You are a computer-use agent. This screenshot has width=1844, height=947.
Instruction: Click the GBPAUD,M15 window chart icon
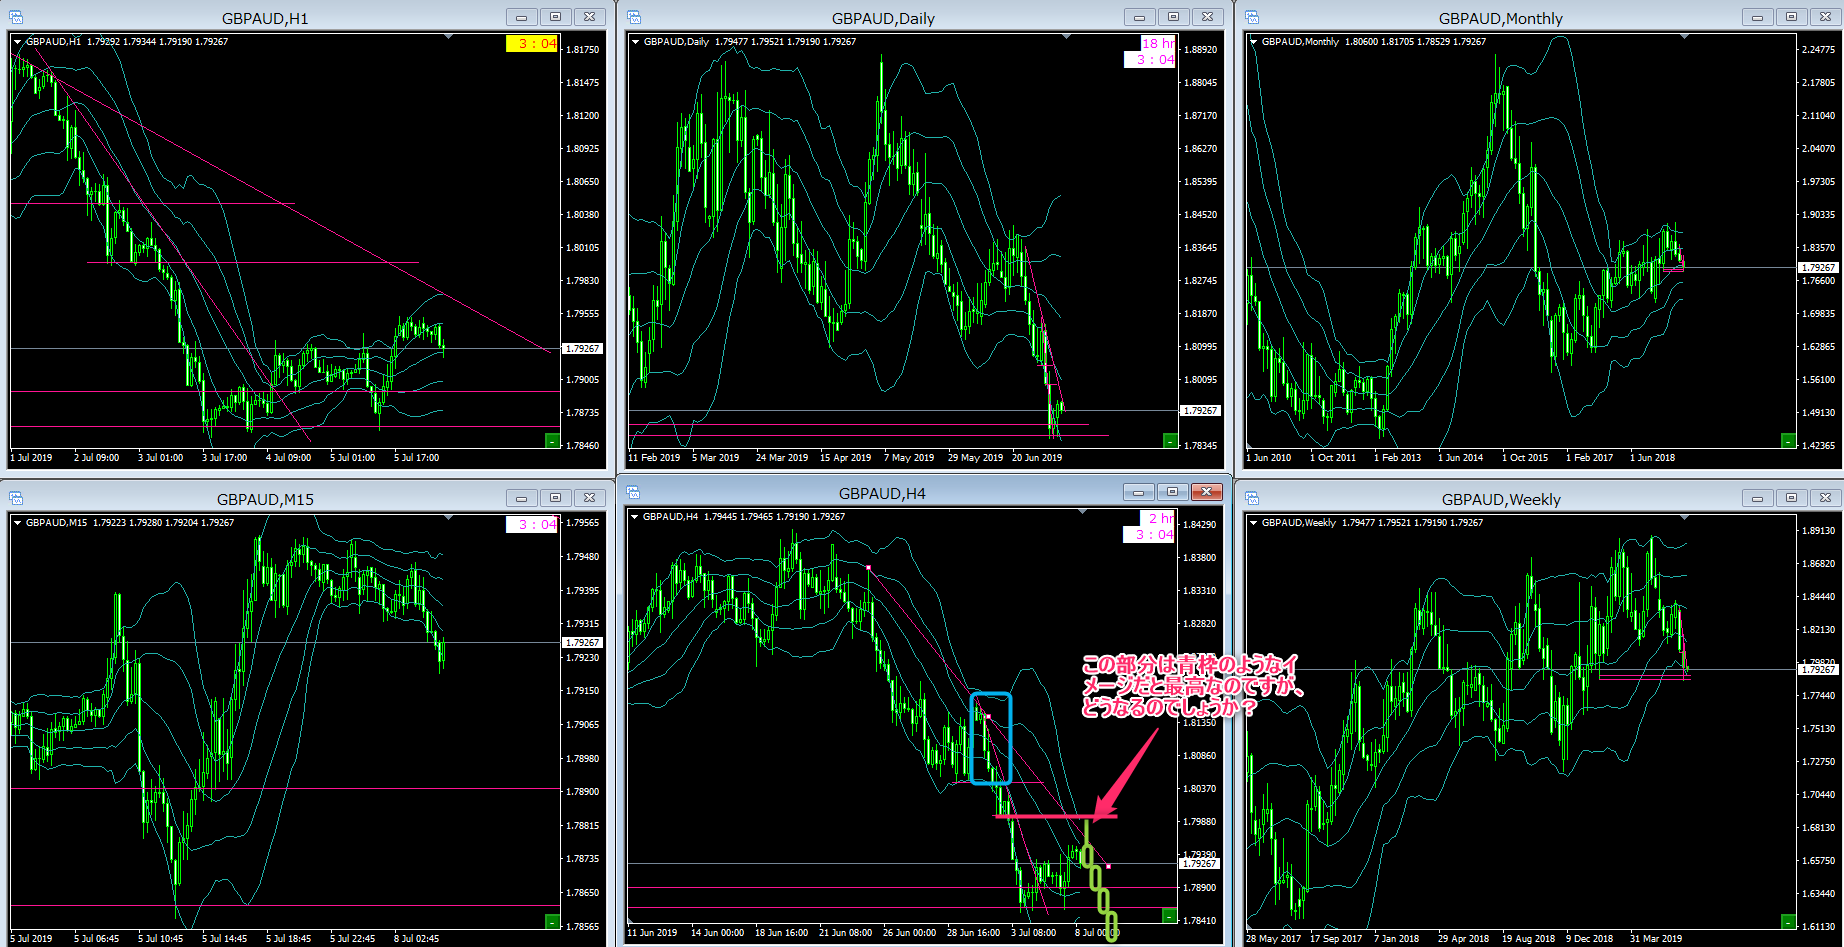16,498
